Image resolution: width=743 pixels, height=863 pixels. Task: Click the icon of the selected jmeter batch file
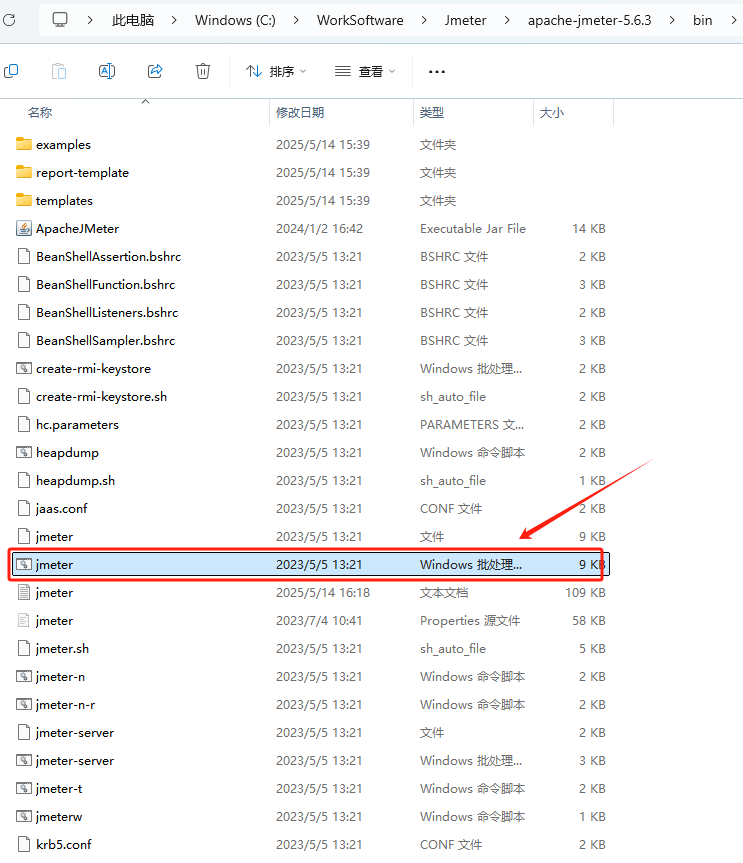24,564
